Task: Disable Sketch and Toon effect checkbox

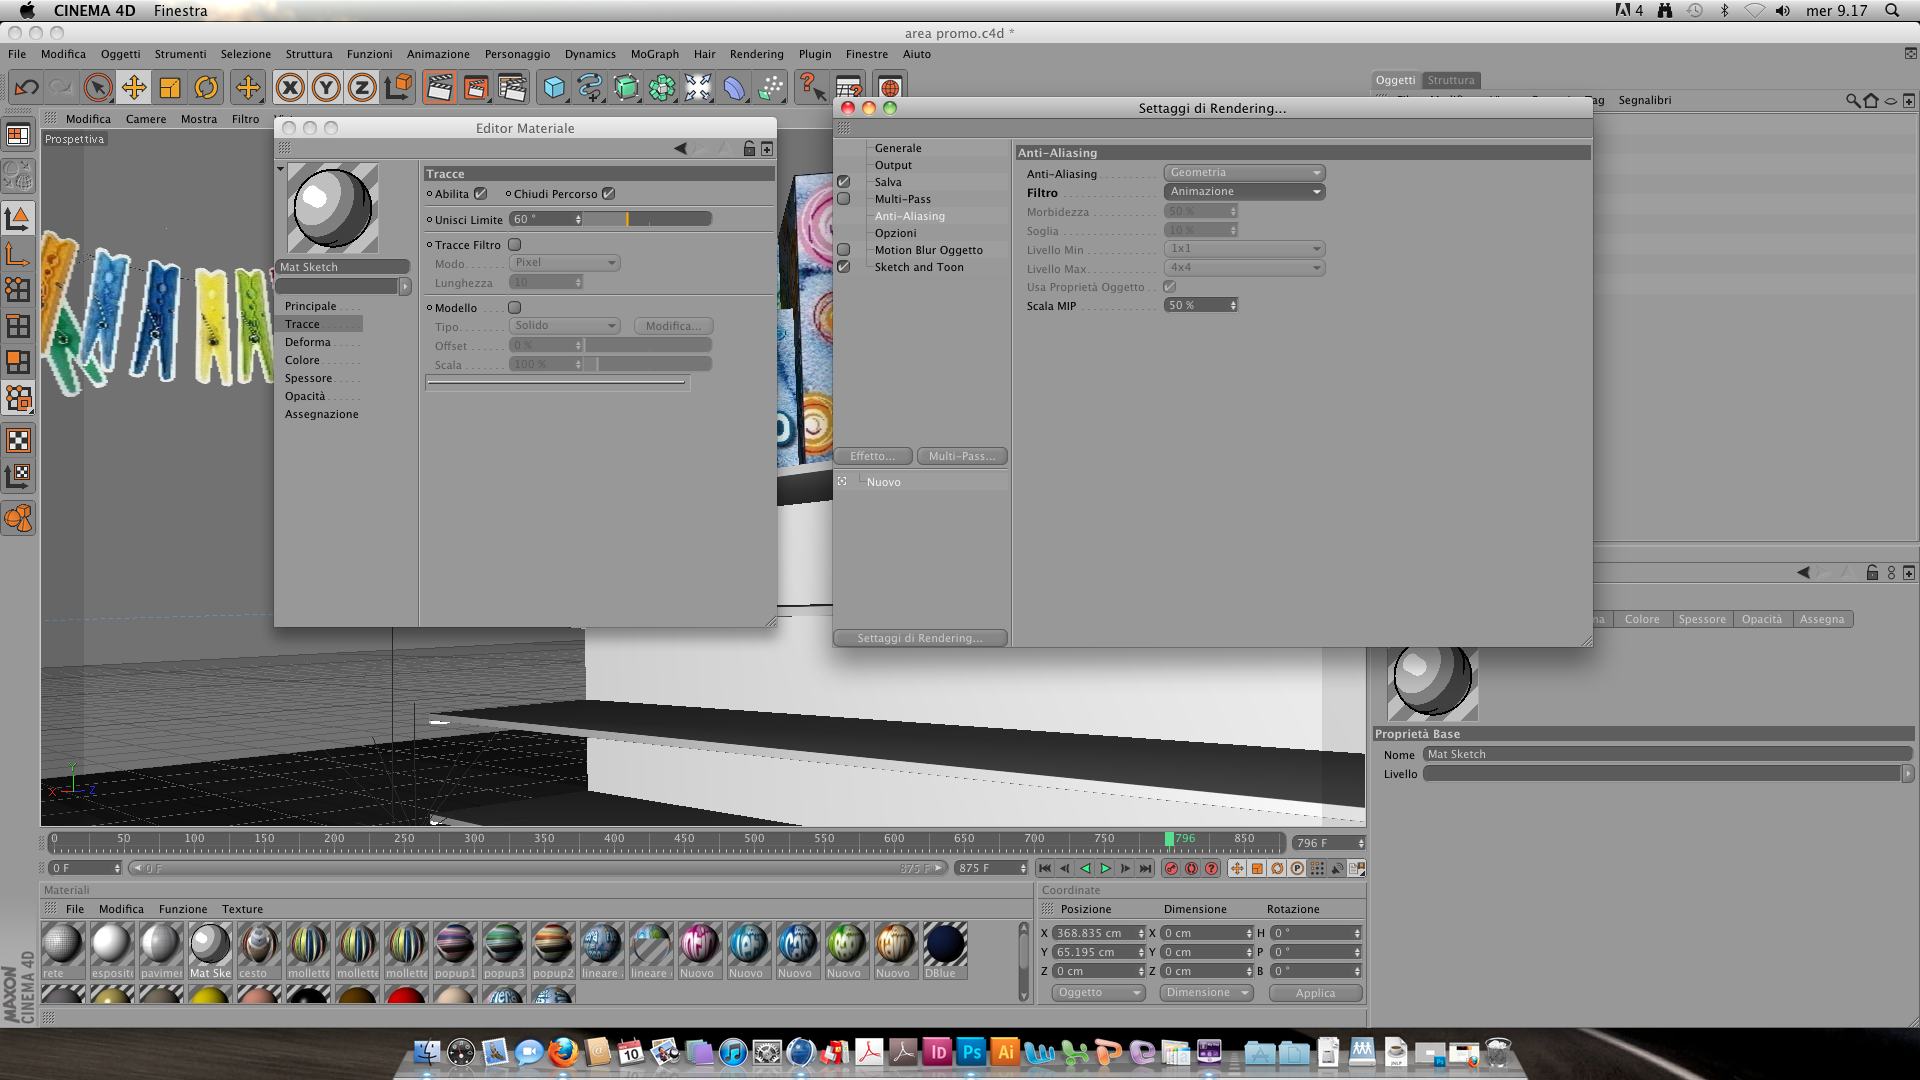Action: click(844, 267)
